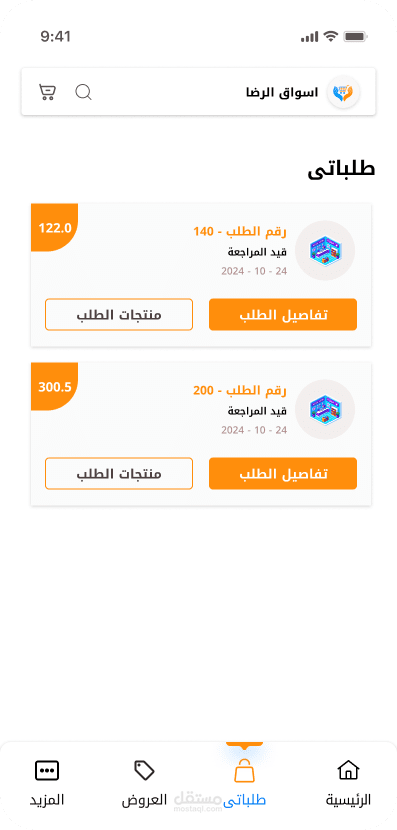Open order 200 store thumbnail
The height and width of the screenshot is (830, 397).
(x=324, y=409)
